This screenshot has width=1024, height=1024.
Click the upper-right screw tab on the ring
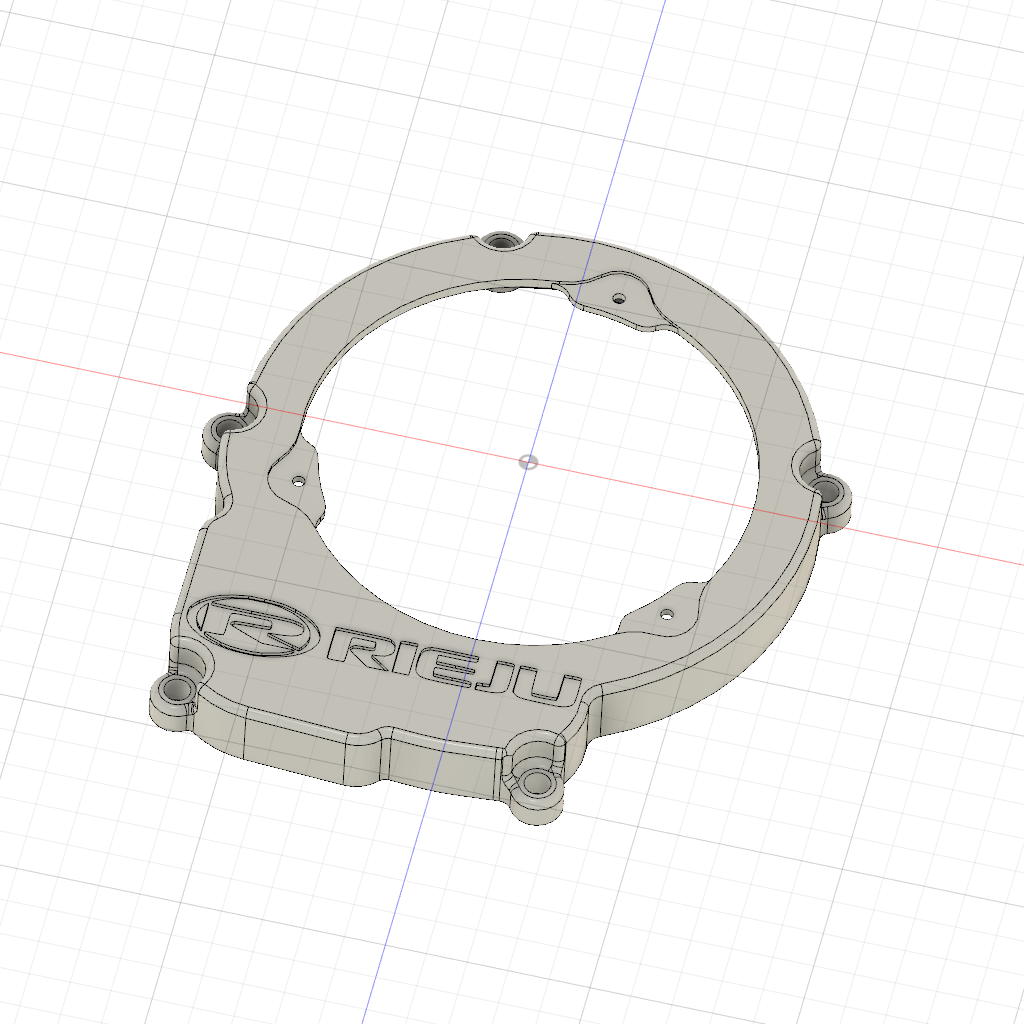click(x=620, y=295)
